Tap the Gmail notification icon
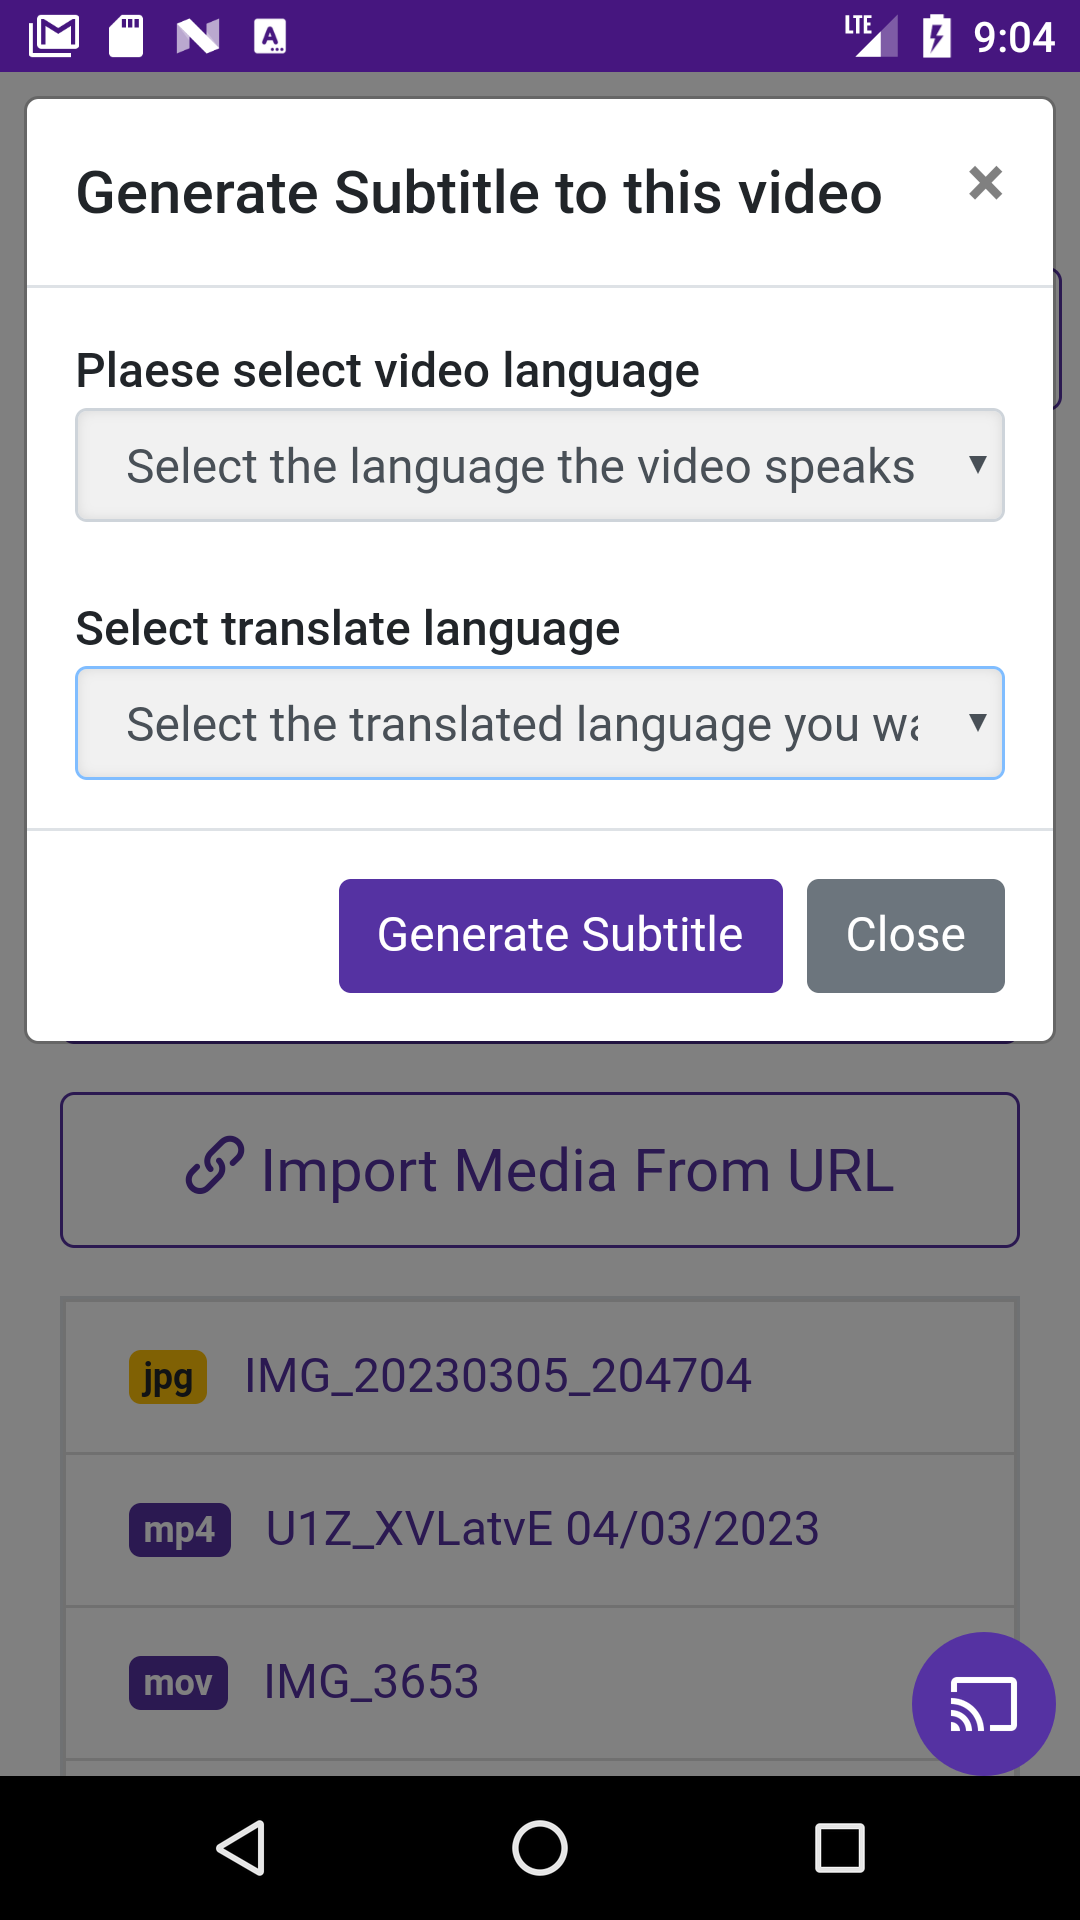1080x1920 pixels. 54,37
